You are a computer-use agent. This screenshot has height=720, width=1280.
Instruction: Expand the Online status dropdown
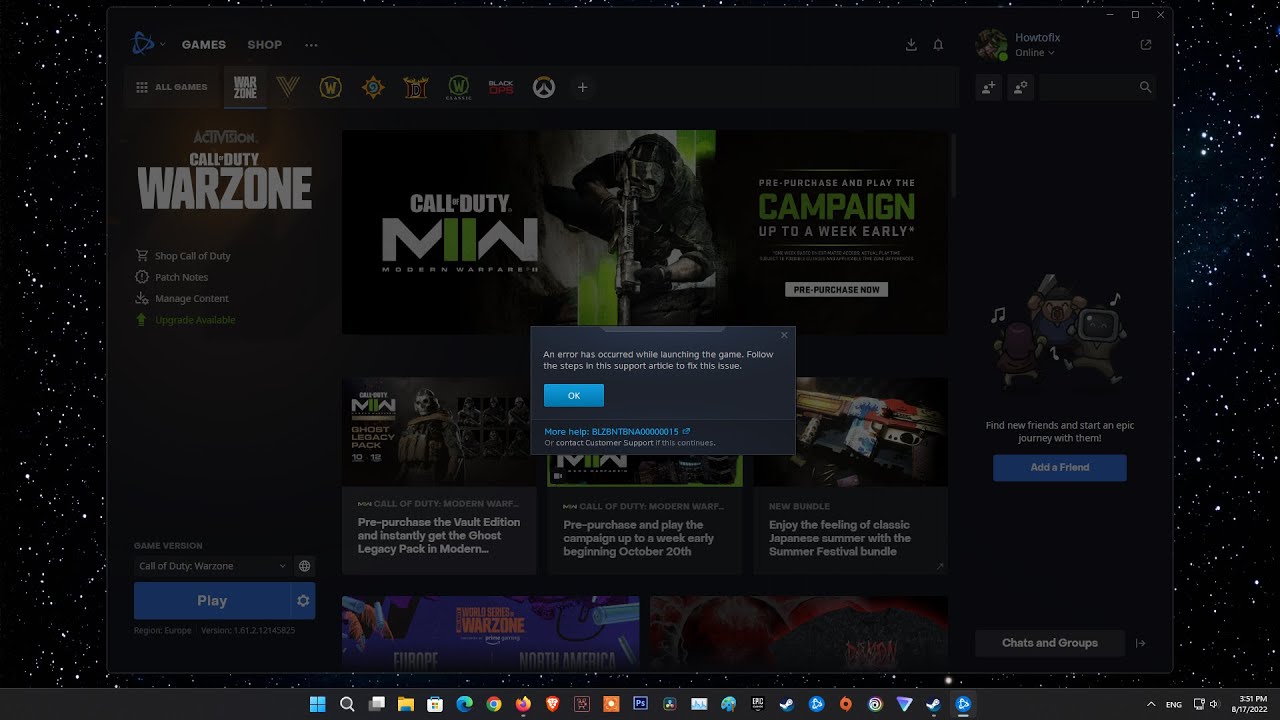1035,53
